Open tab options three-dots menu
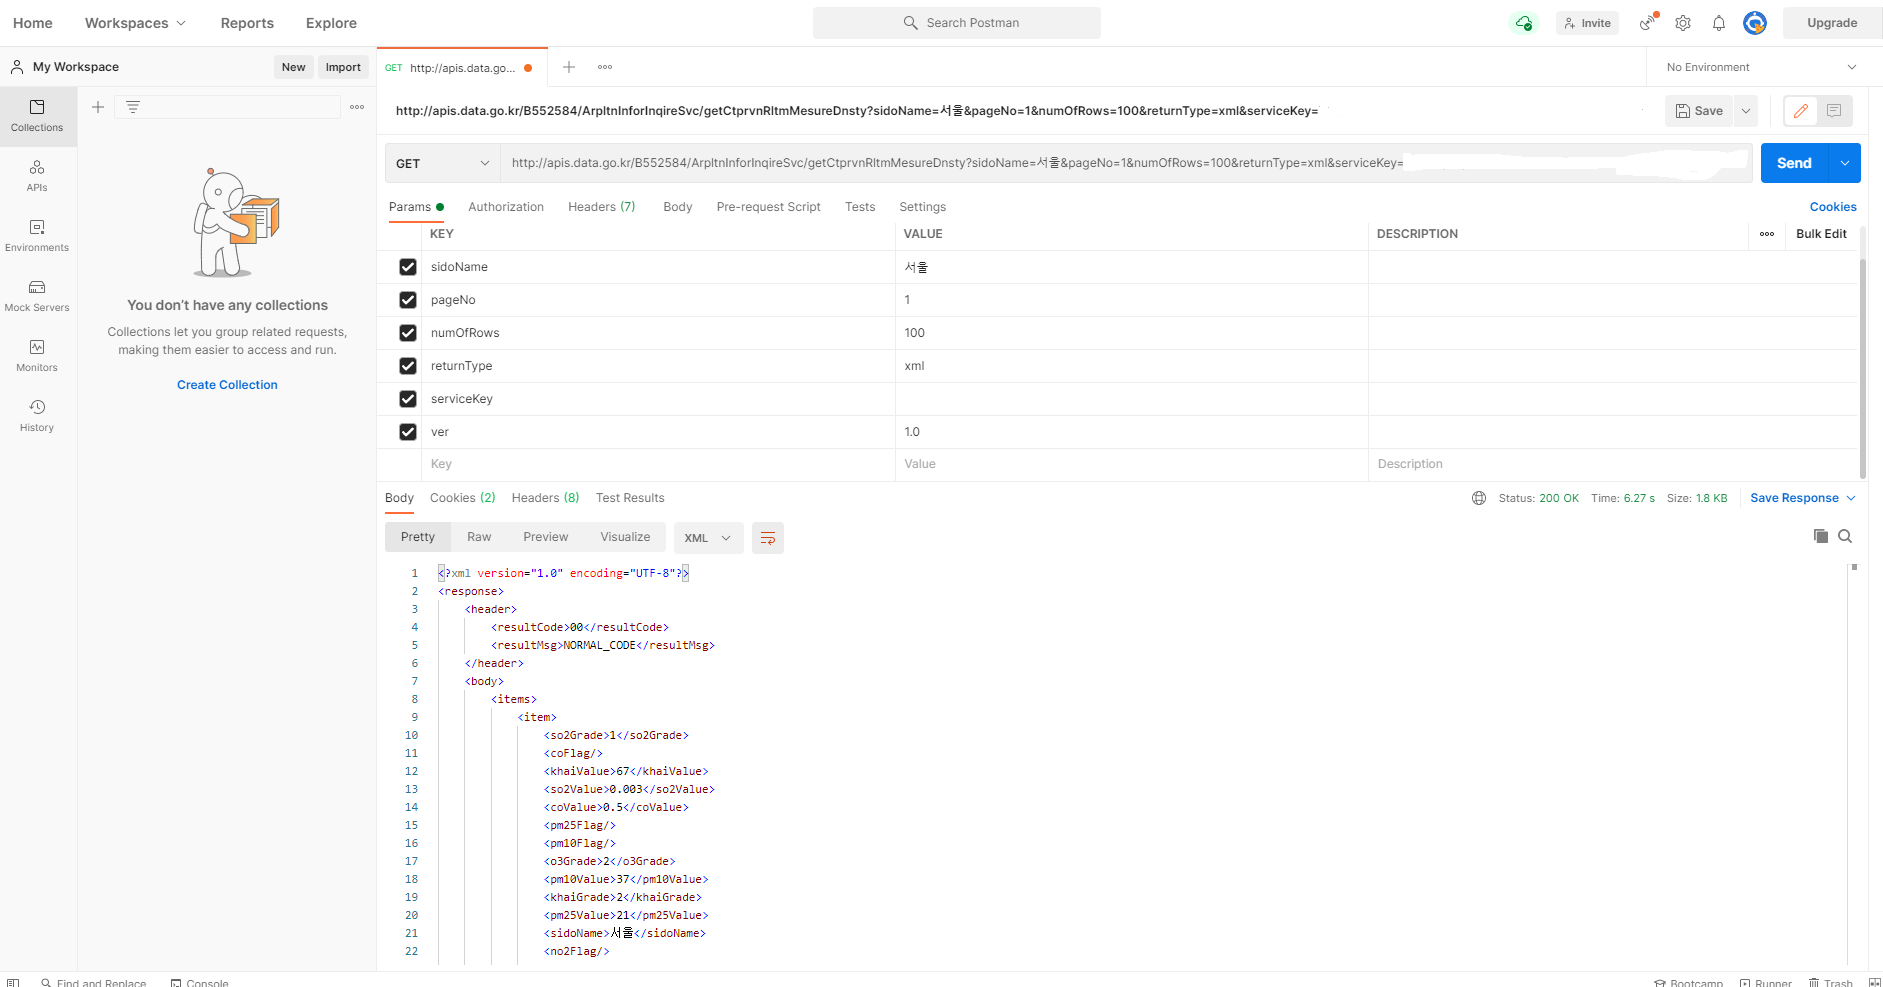The width and height of the screenshot is (1883, 987). [605, 67]
